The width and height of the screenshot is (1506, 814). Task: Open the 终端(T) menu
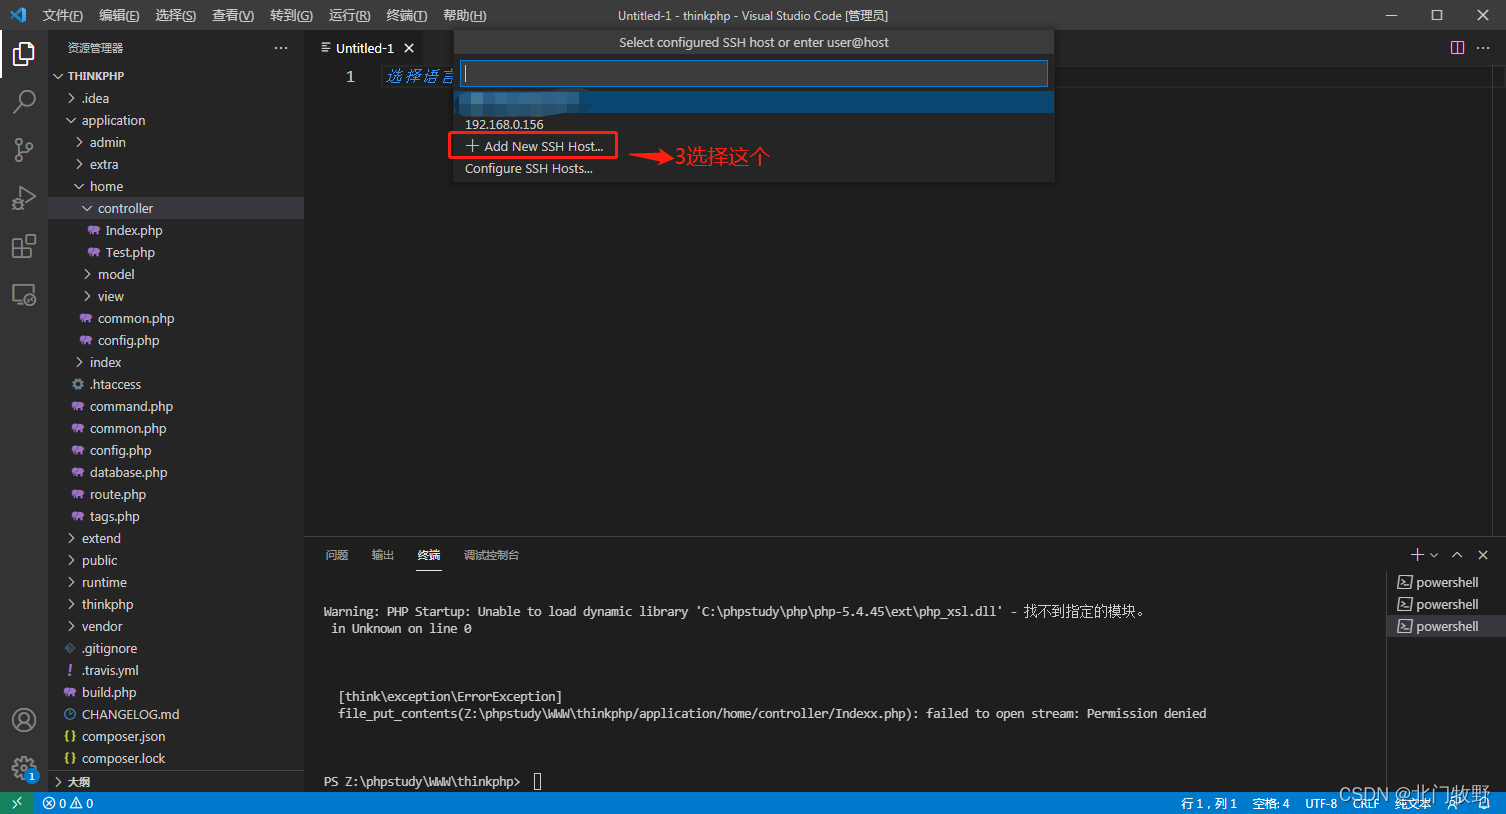coord(406,15)
